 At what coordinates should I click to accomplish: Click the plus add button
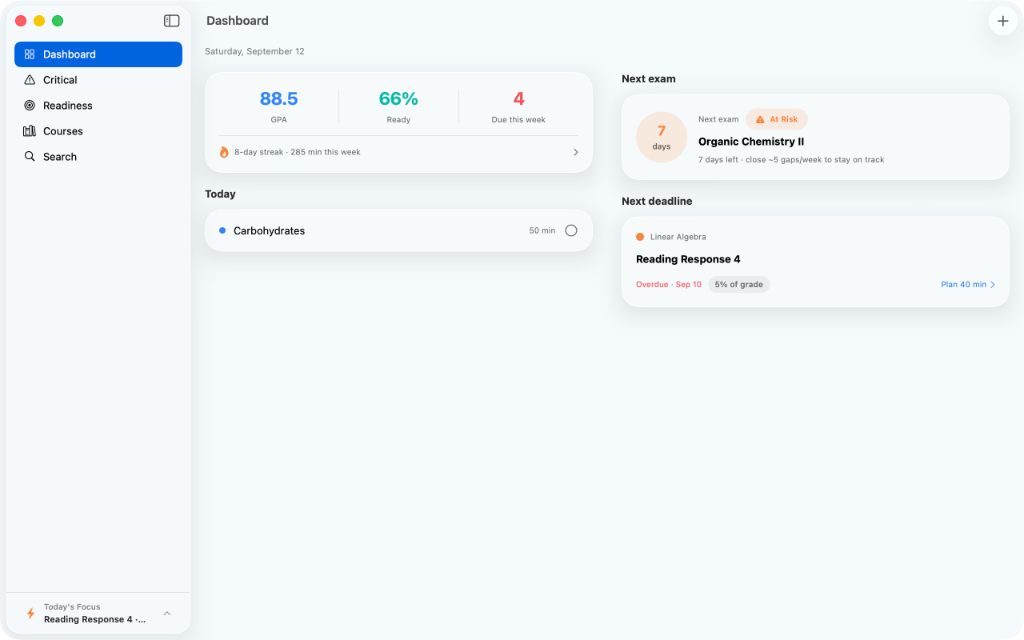pyautogui.click(x=1002, y=21)
